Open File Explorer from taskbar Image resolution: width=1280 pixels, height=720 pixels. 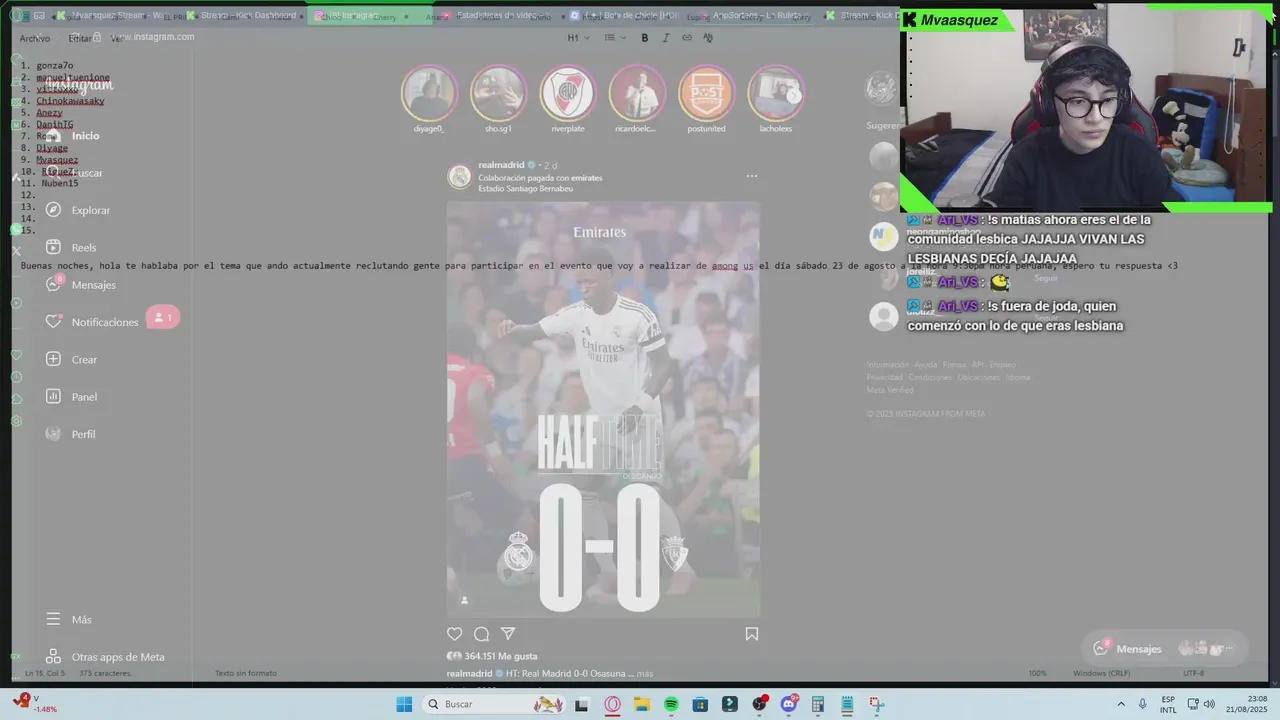pyautogui.click(x=641, y=704)
